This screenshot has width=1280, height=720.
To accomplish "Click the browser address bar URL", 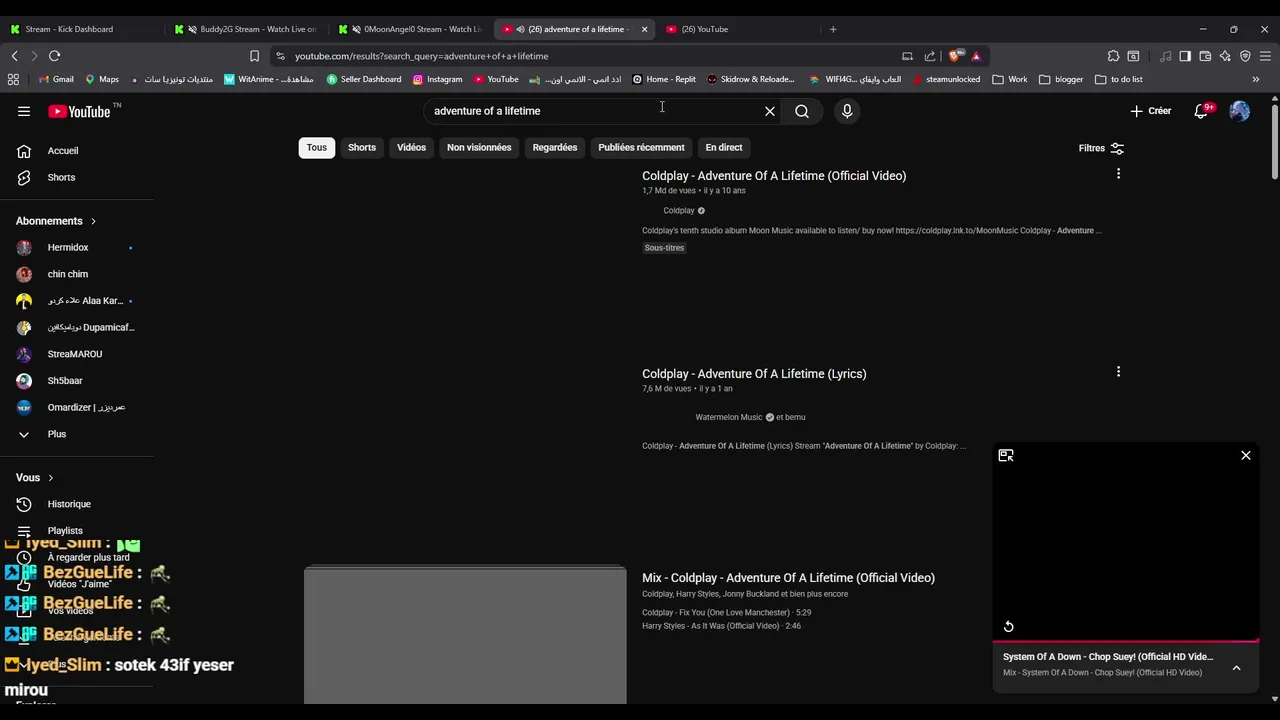I will [421, 56].
